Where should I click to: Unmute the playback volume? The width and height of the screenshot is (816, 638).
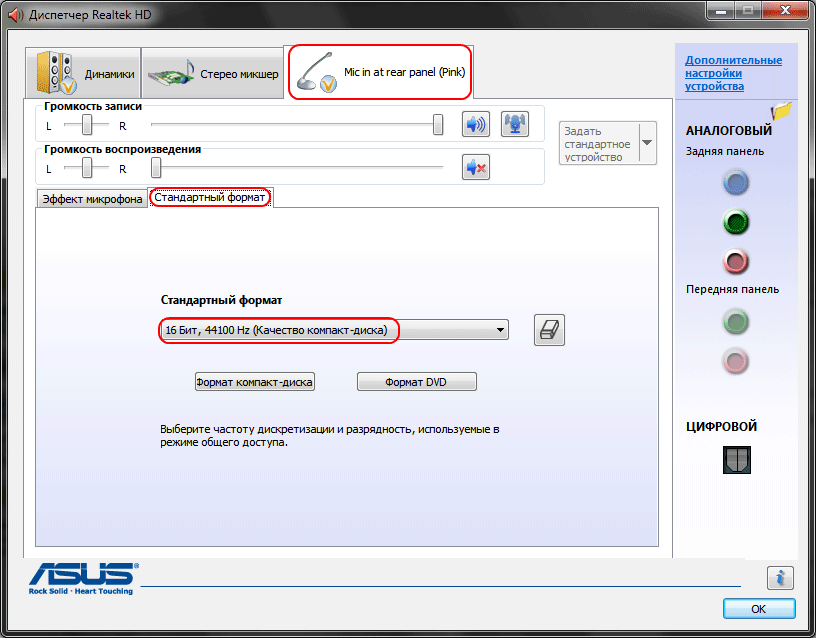475,168
